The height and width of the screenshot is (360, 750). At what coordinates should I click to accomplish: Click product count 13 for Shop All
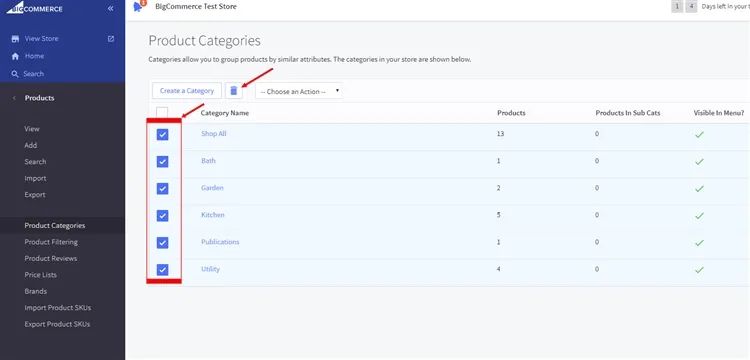501,134
